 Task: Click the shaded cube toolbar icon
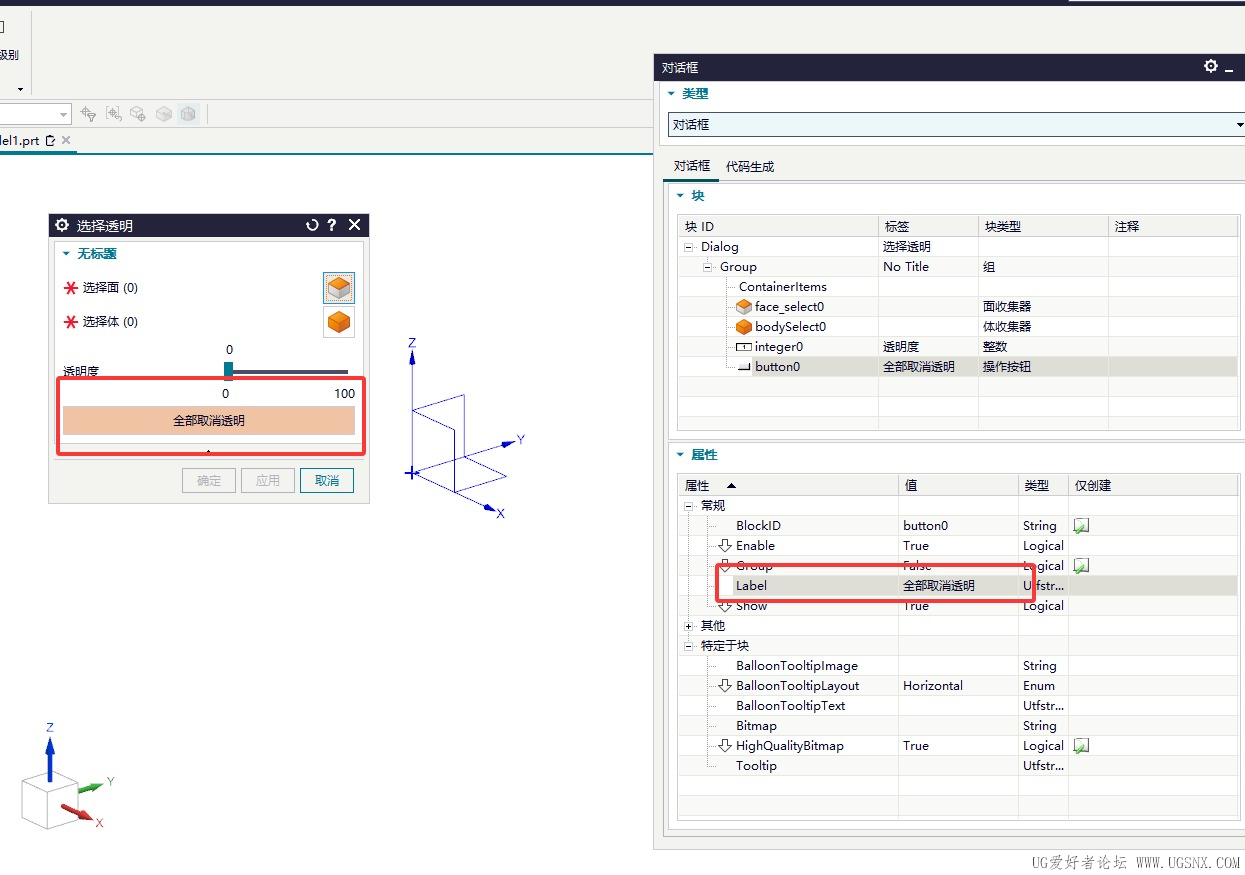[x=164, y=114]
